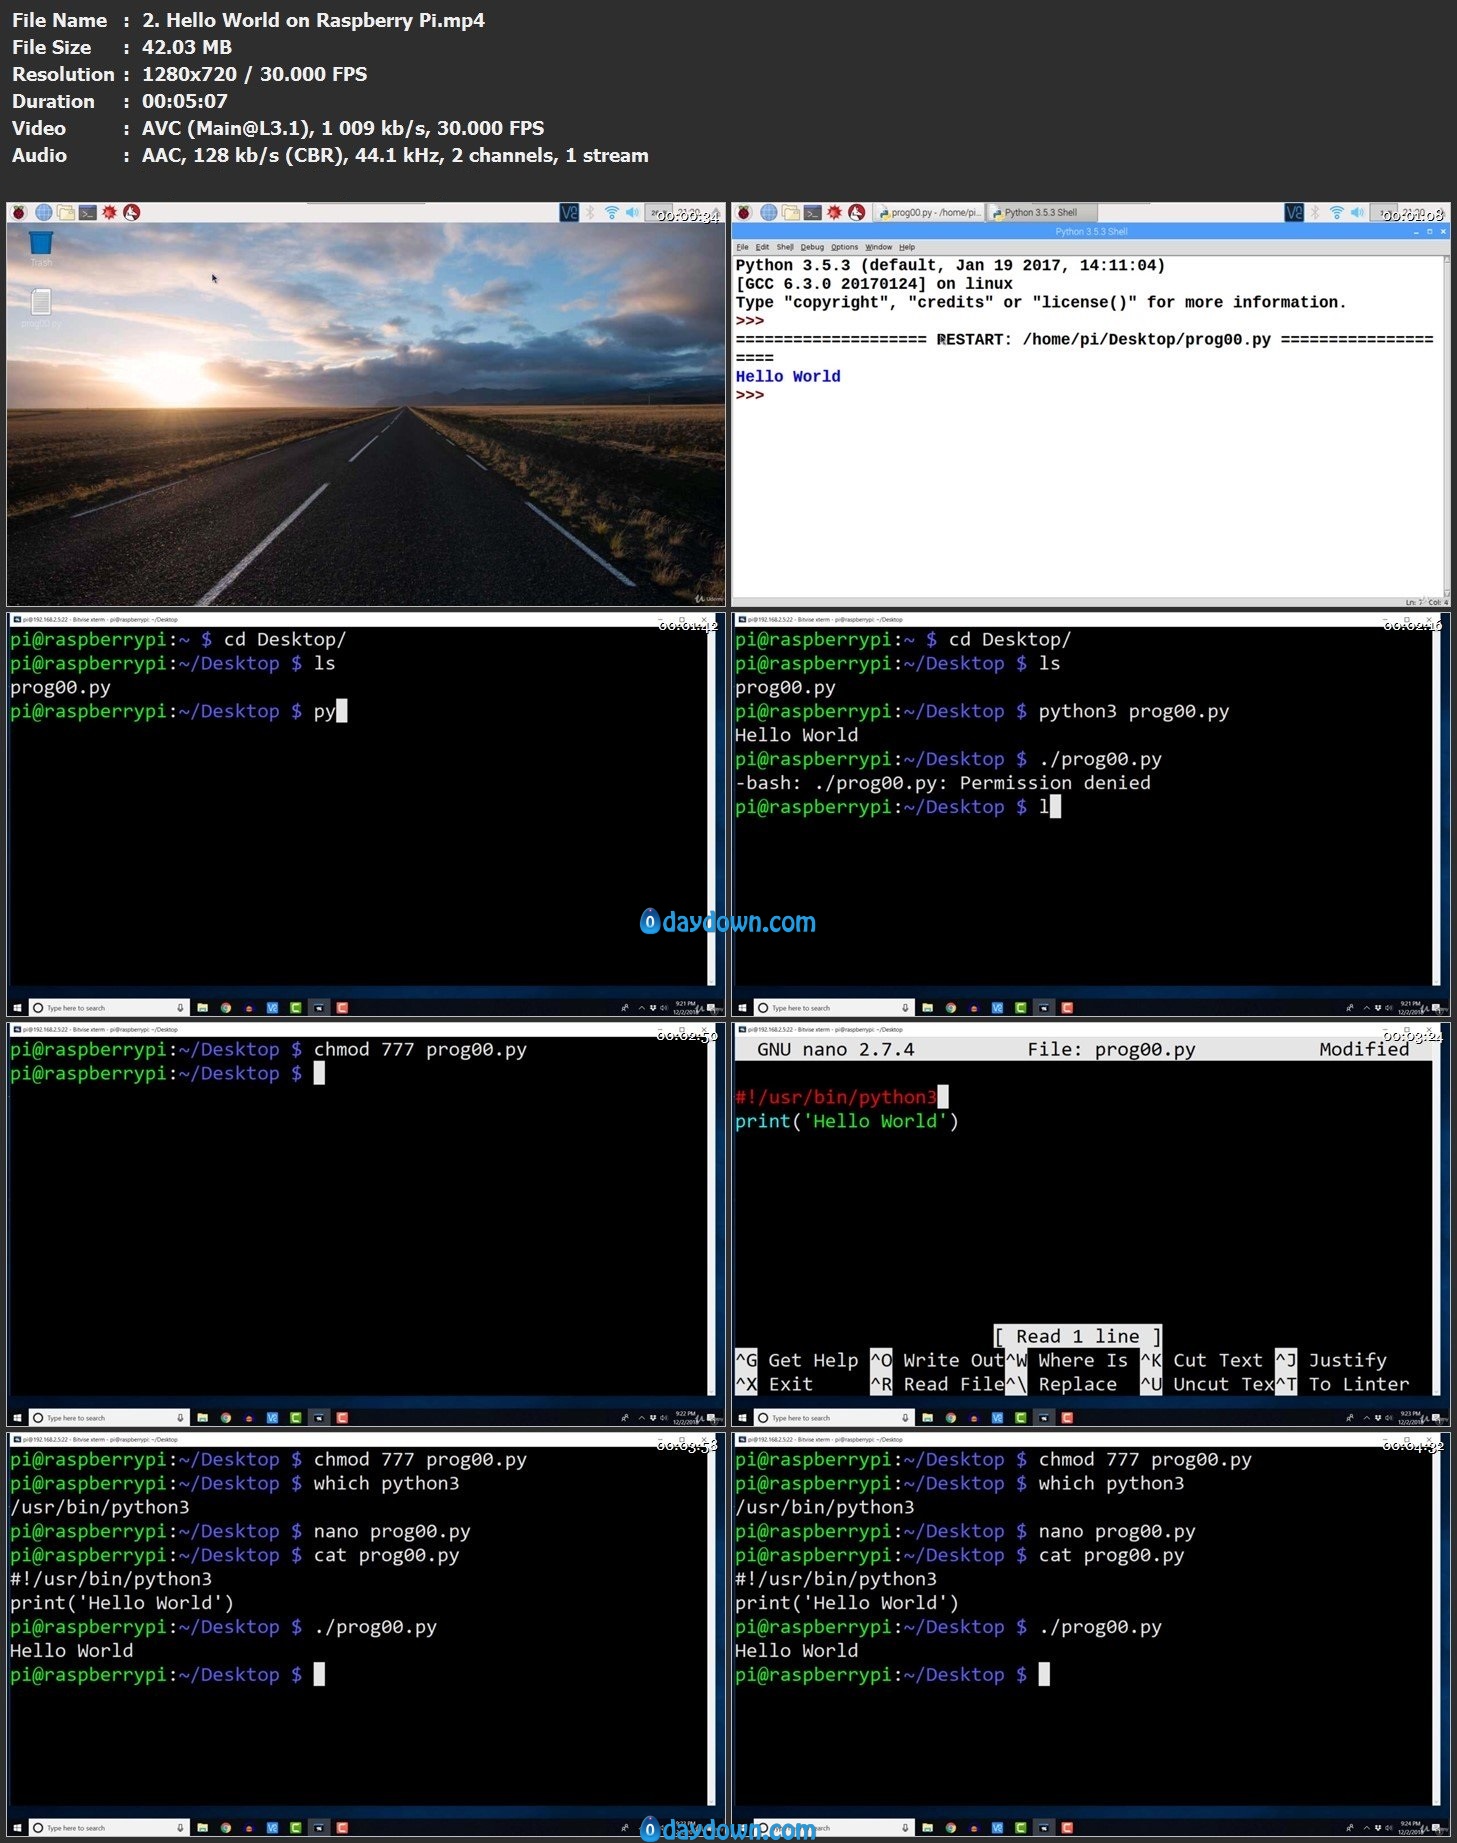This screenshot has height=1843, width=1457.
Task: Click the Windows Start button below the 'py' prompt frame
Action: coord(17,1008)
